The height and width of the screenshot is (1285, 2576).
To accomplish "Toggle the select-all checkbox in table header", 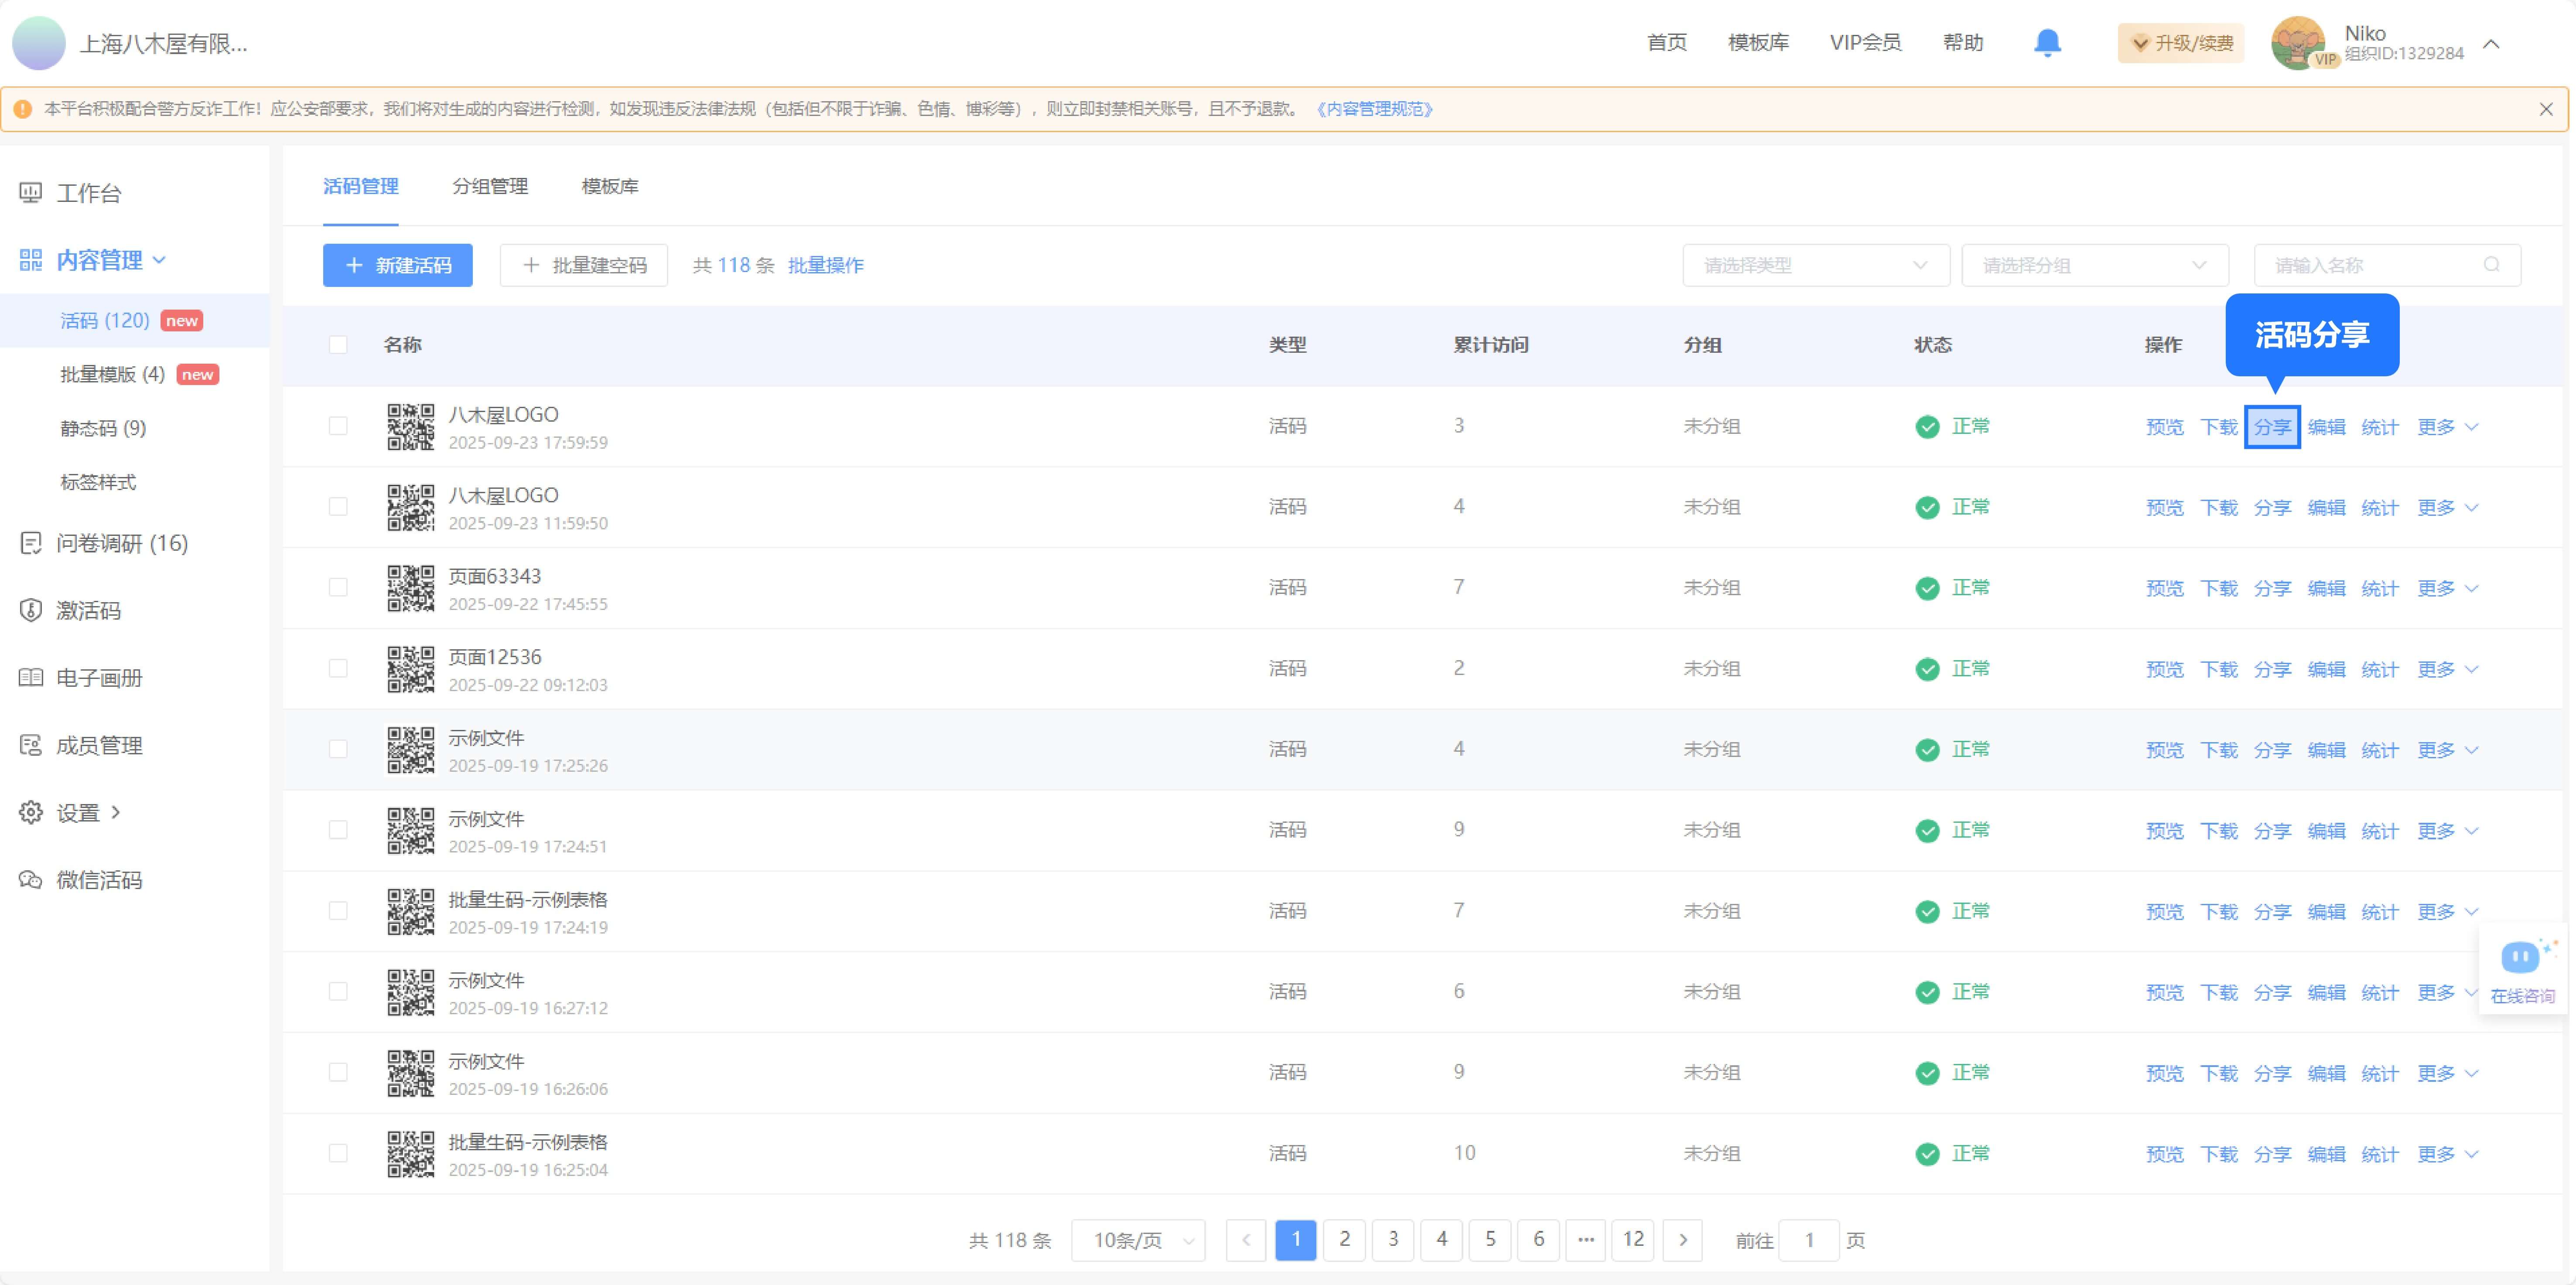I will (x=338, y=345).
